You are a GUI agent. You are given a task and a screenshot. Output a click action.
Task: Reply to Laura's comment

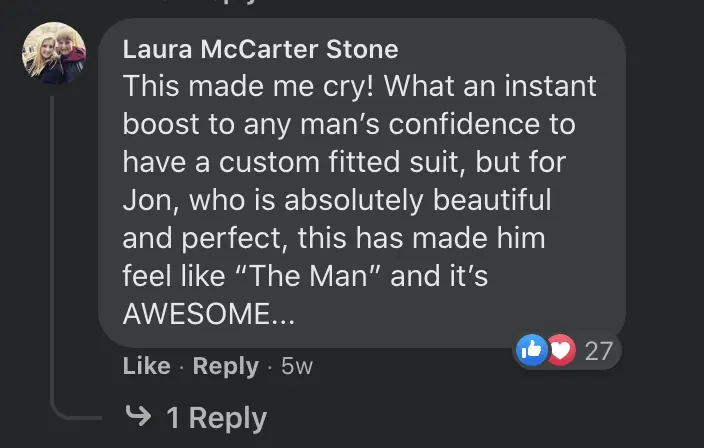(x=225, y=367)
